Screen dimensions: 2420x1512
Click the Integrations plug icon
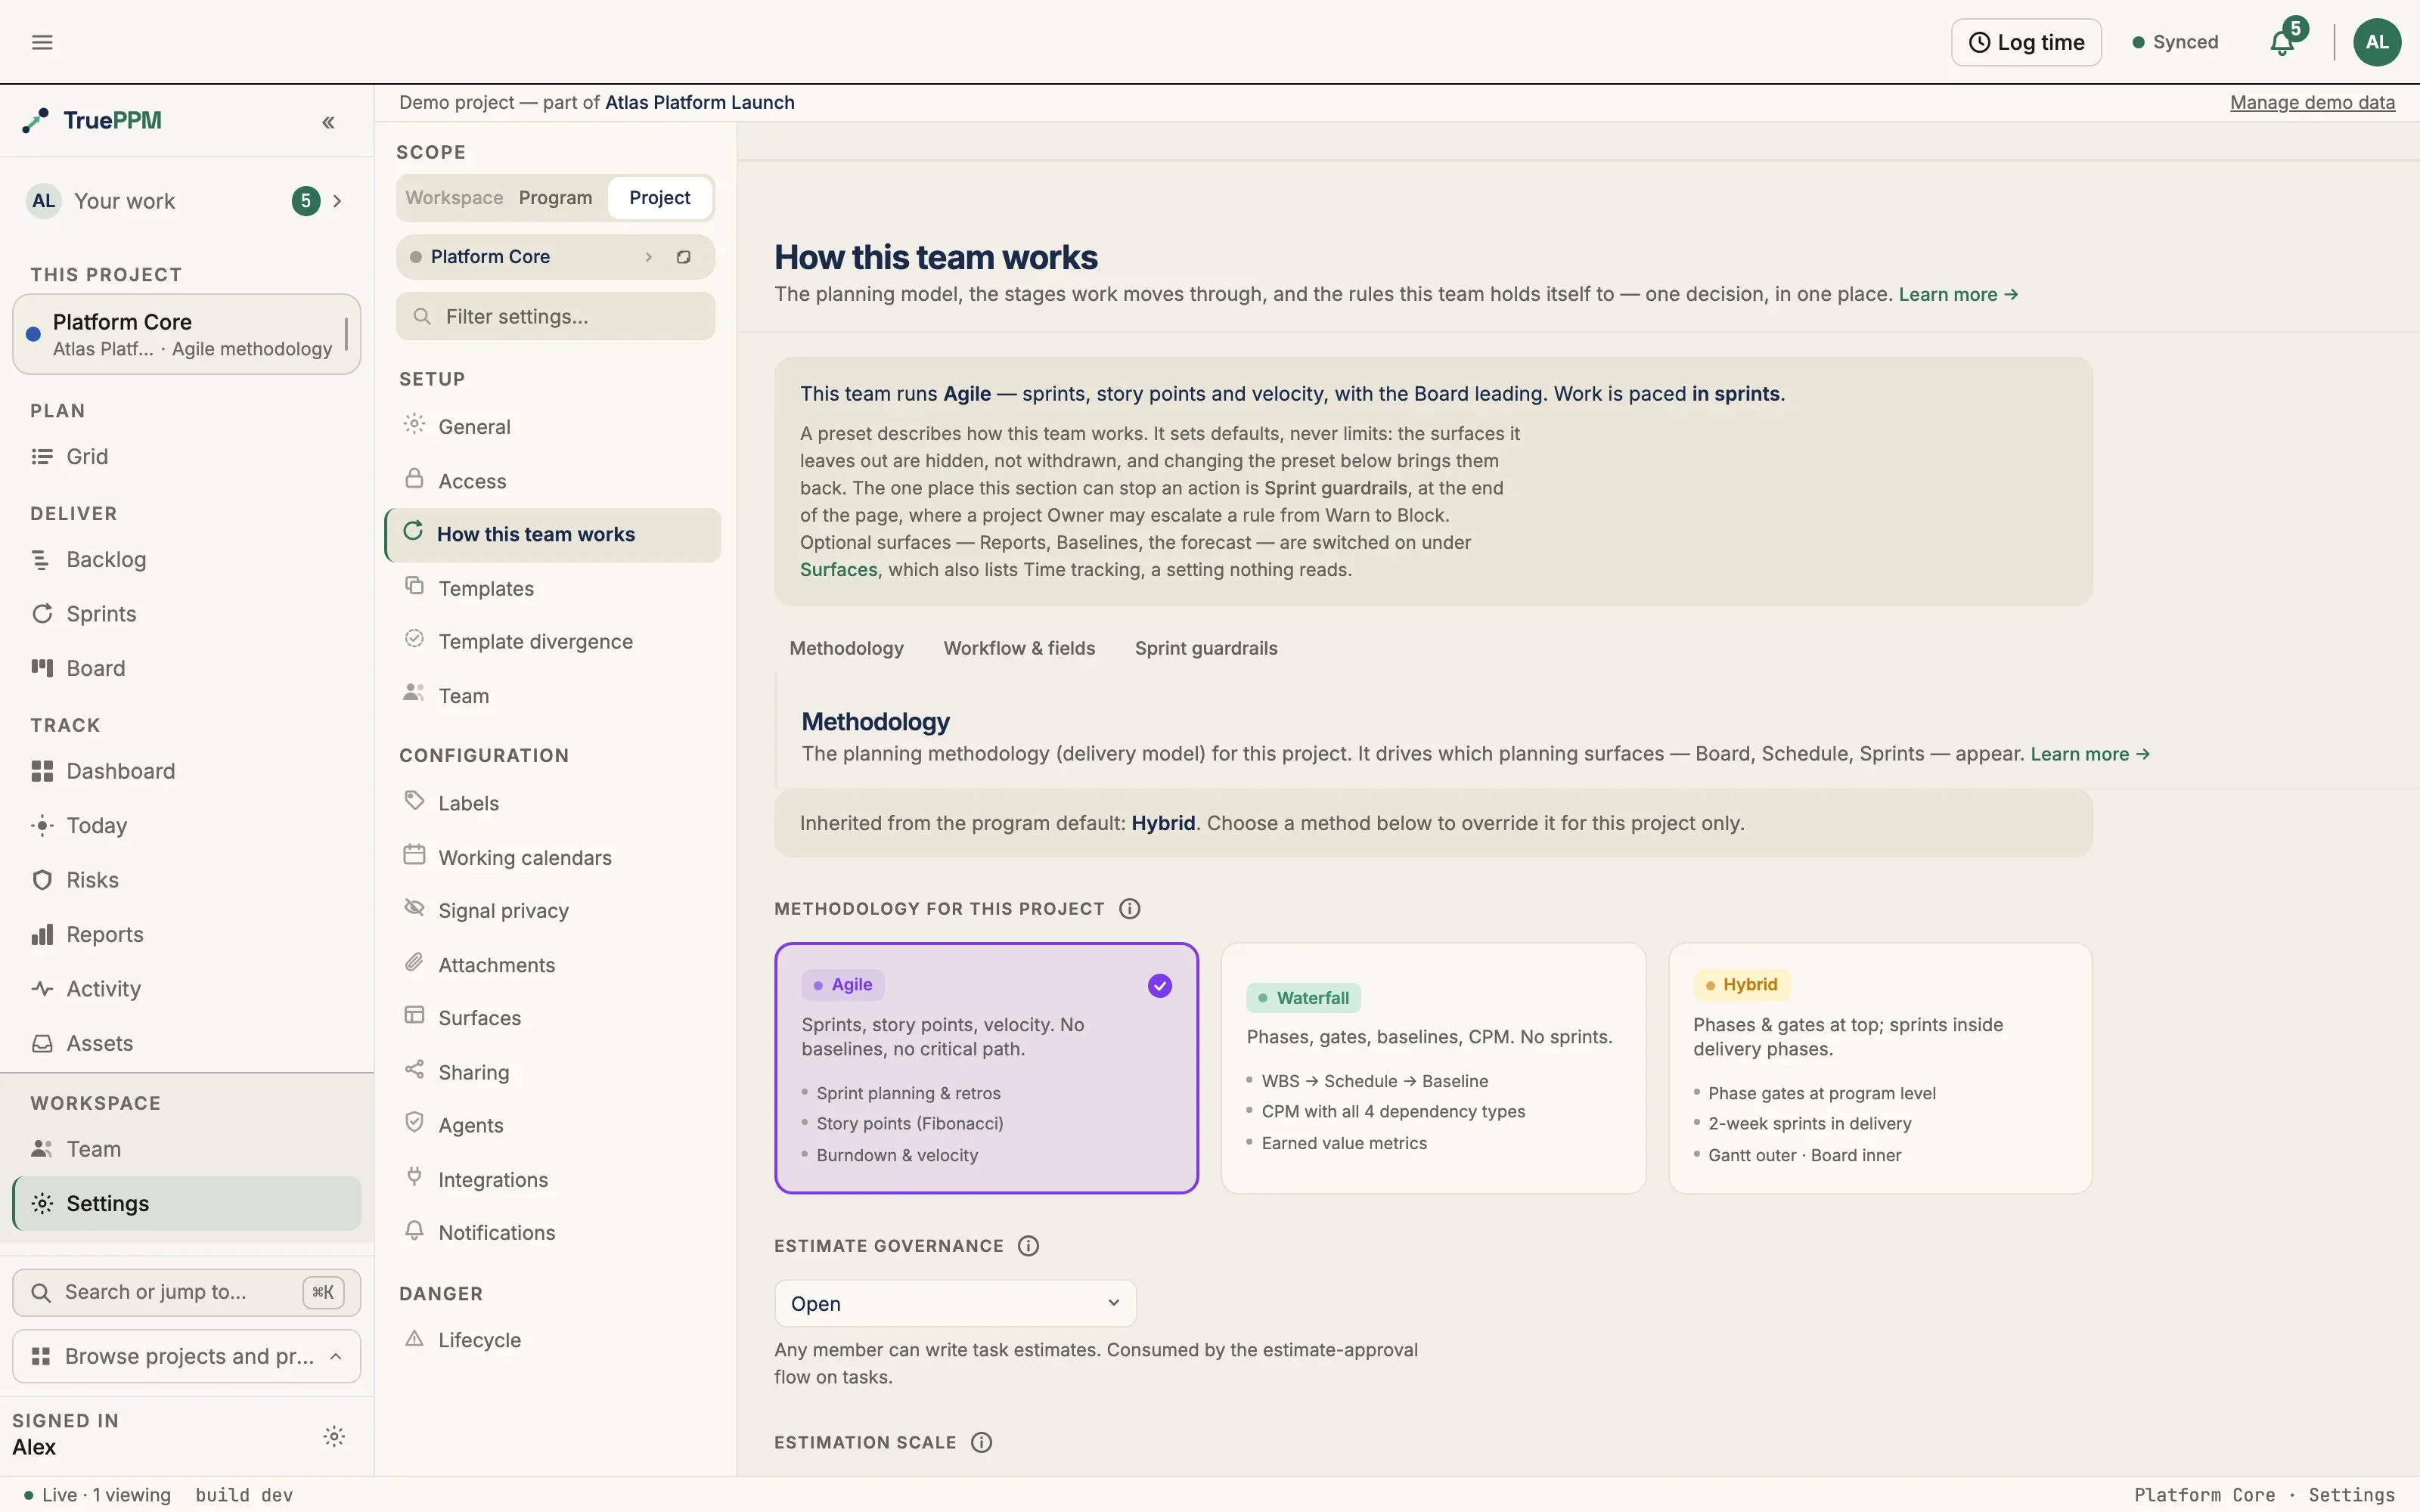414,1177
